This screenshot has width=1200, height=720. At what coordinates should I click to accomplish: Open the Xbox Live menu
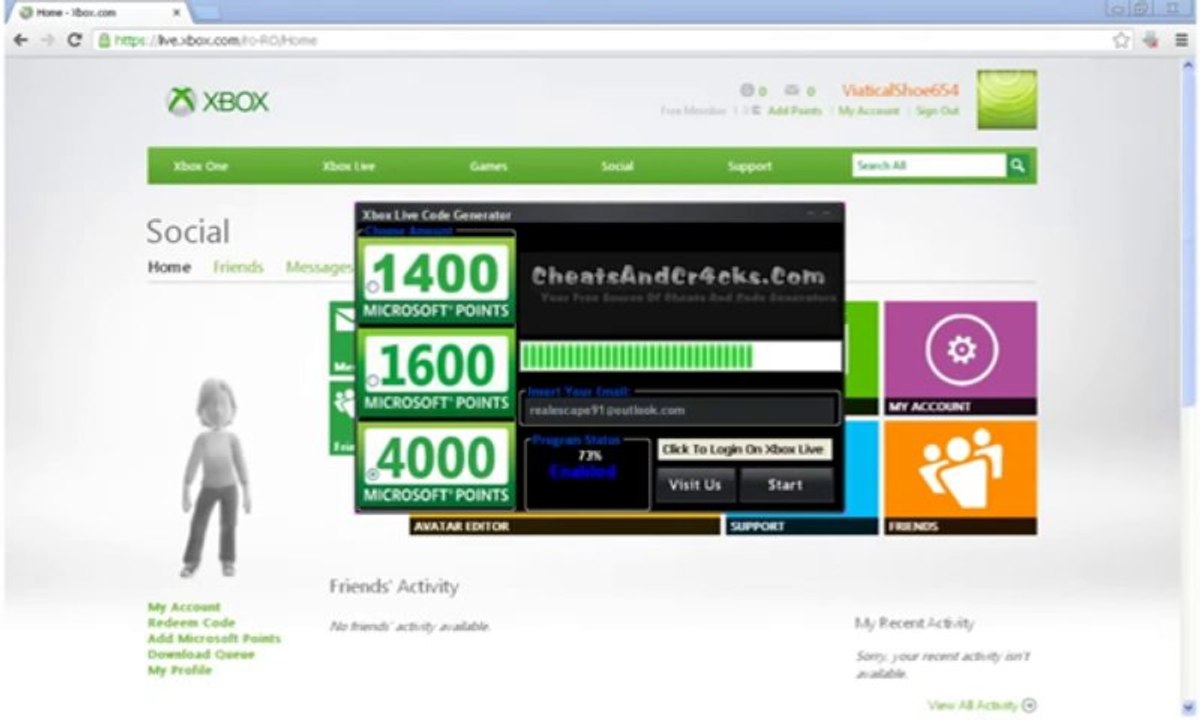click(348, 167)
